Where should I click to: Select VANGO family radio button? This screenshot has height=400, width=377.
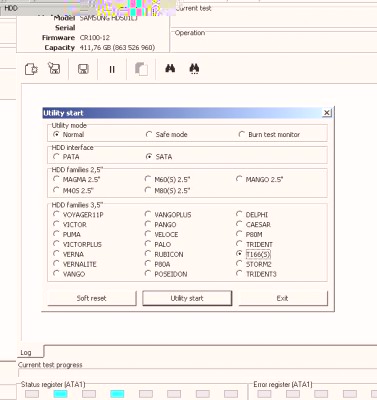tap(56, 274)
